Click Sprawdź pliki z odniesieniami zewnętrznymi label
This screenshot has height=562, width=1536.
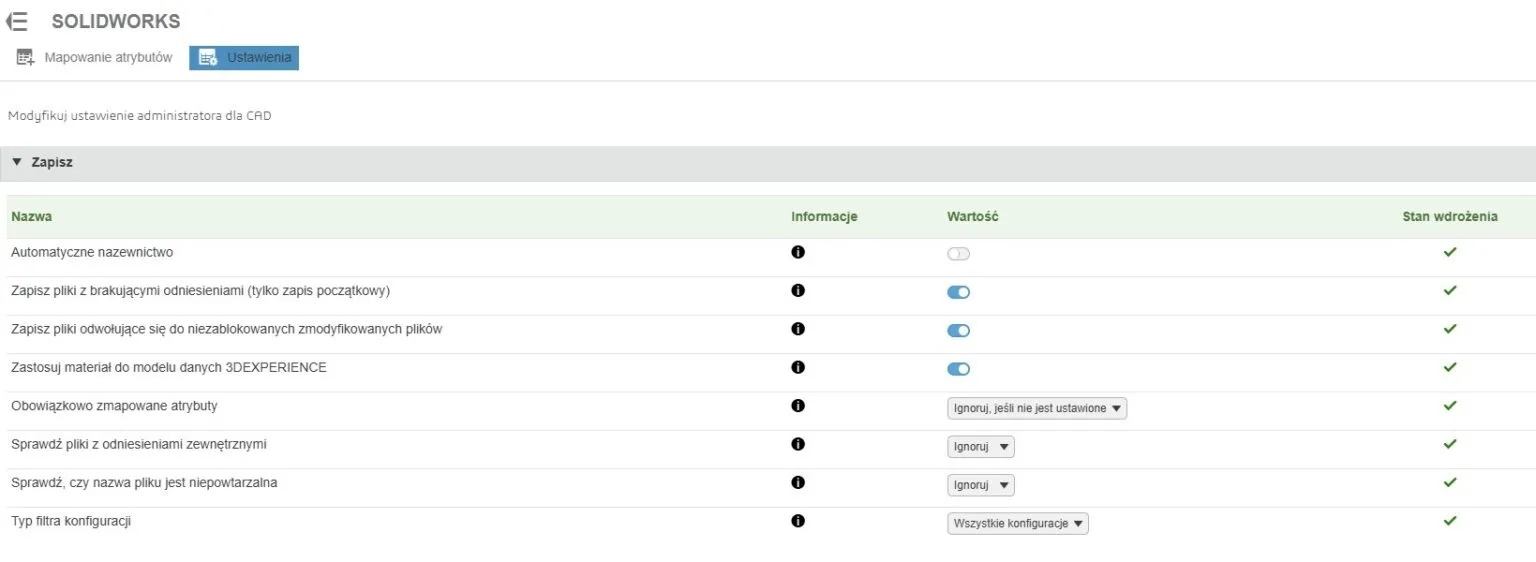[139, 444]
